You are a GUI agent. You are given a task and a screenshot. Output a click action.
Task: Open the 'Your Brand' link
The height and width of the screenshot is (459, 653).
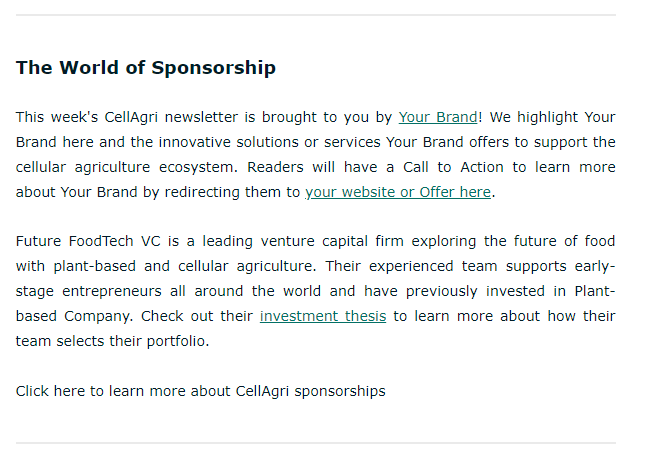click(438, 117)
